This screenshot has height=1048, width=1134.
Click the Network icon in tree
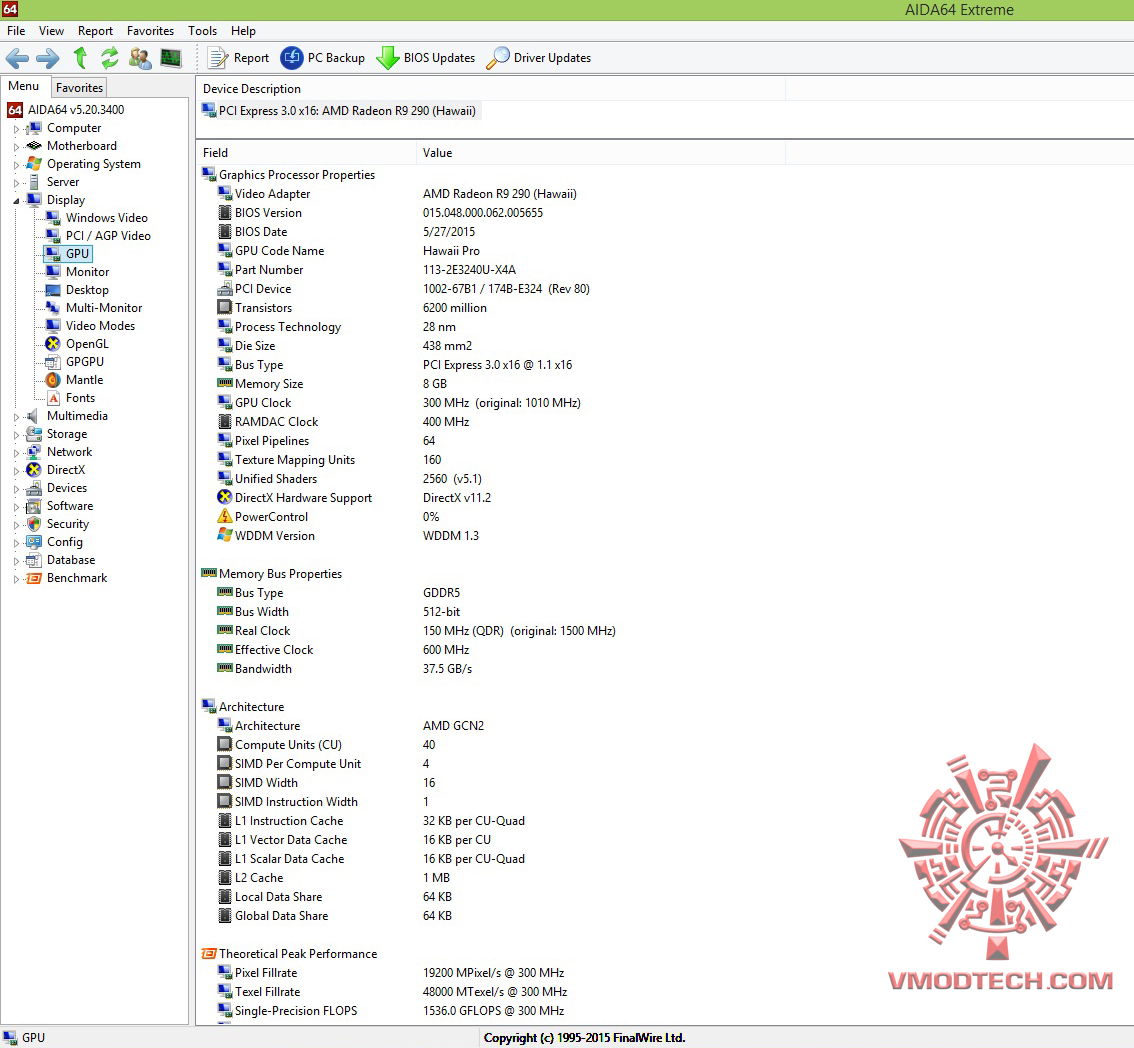tap(34, 452)
